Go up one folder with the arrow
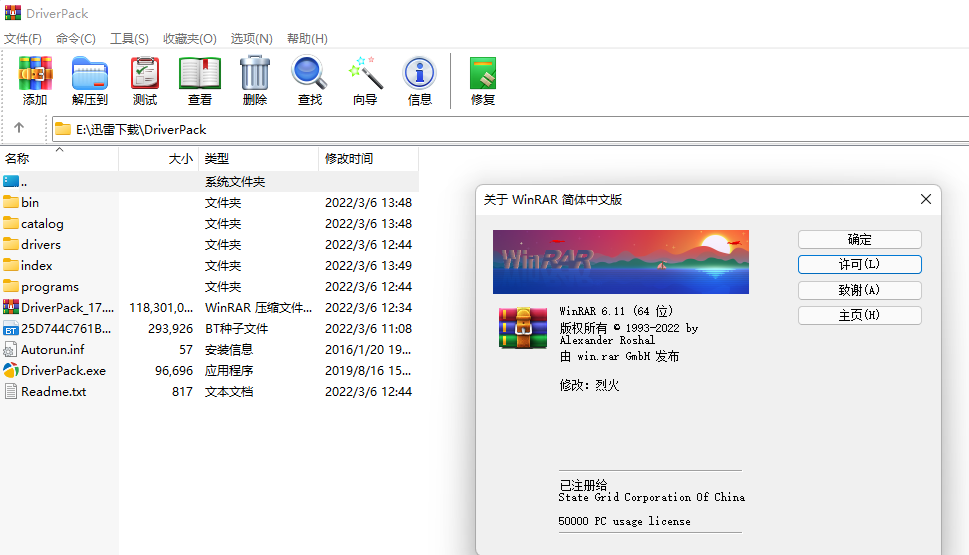The height and width of the screenshot is (555, 969). 19,128
